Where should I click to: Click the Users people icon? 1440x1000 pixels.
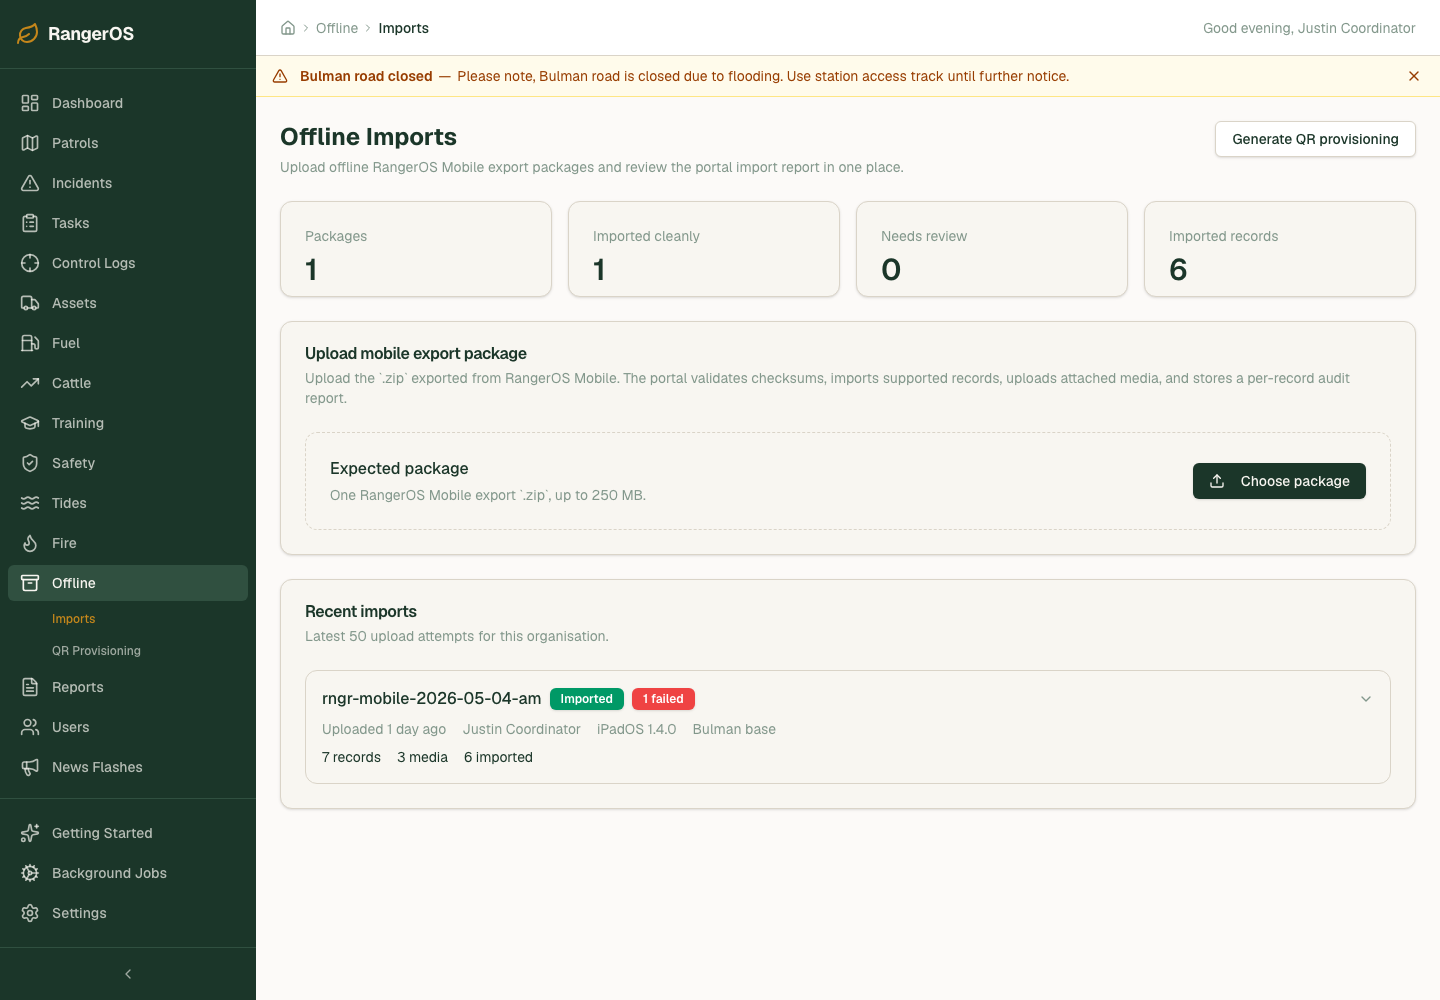click(30, 727)
